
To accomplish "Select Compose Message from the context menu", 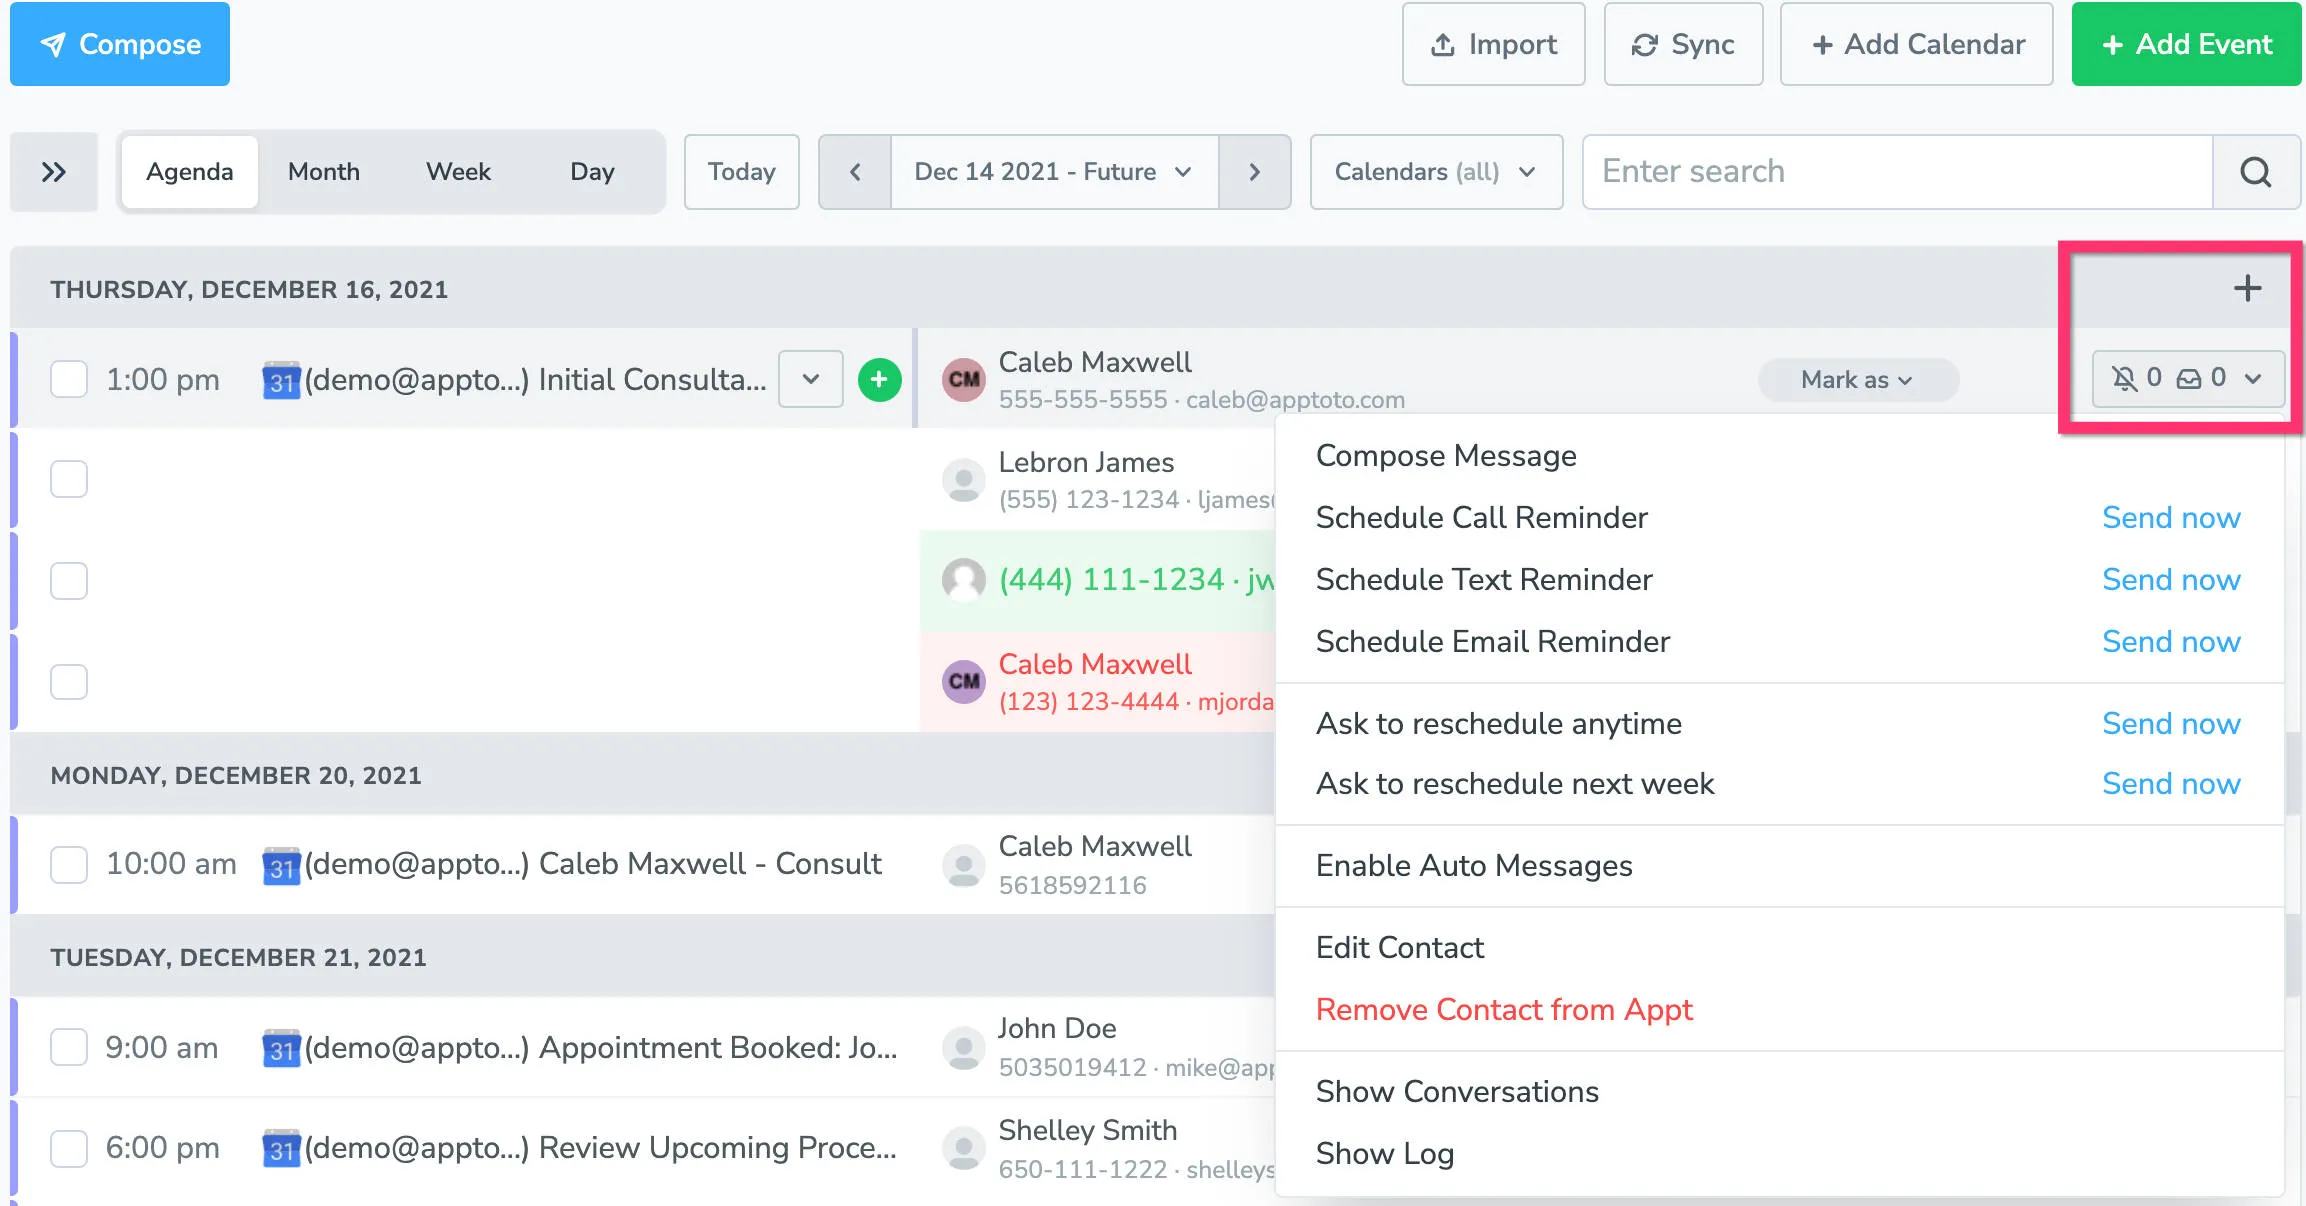I will (x=1446, y=456).
